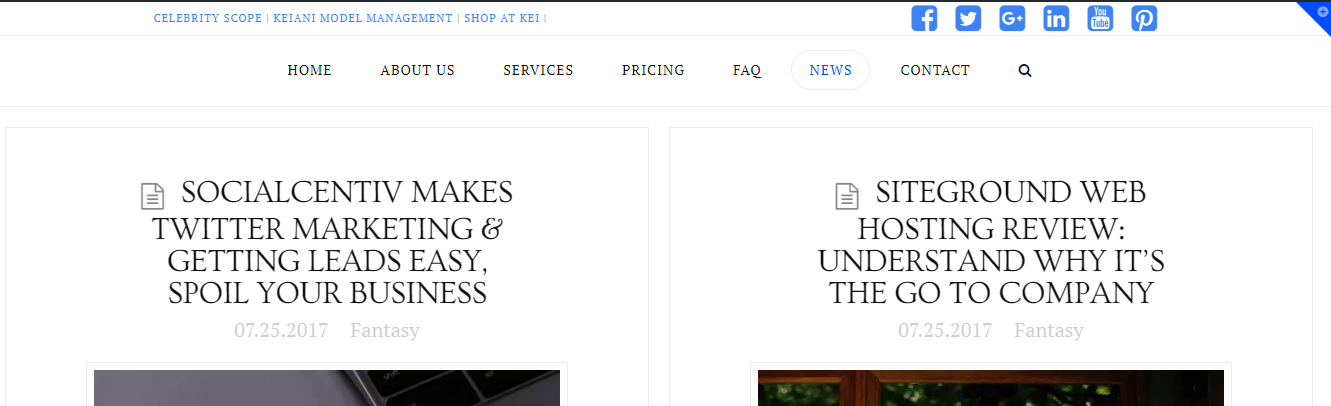1331x406 pixels.
Task: Open the LinkedIn social icon
Action: [1056, 18]
